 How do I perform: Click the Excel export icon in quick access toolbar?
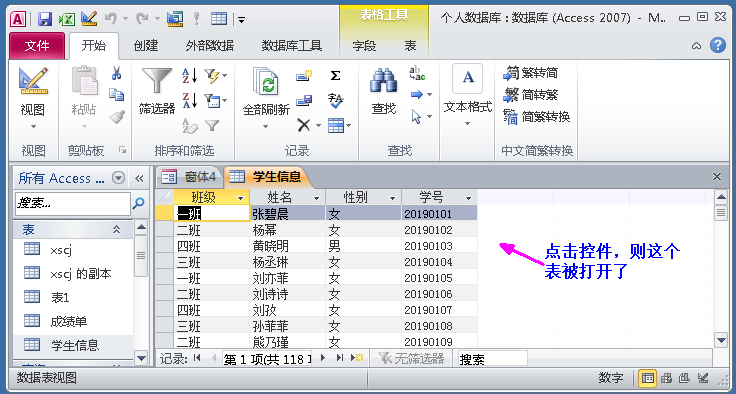(67, 19)
